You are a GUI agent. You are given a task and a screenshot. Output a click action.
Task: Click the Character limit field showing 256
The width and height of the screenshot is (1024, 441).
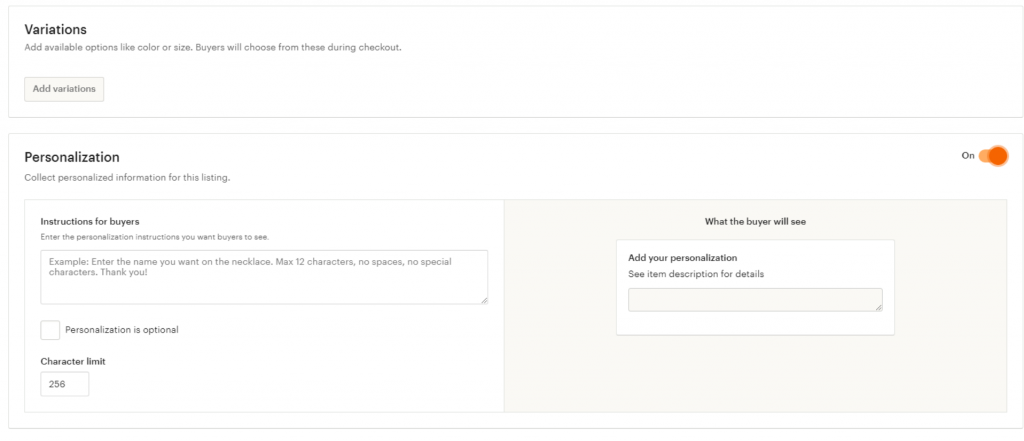65,384
